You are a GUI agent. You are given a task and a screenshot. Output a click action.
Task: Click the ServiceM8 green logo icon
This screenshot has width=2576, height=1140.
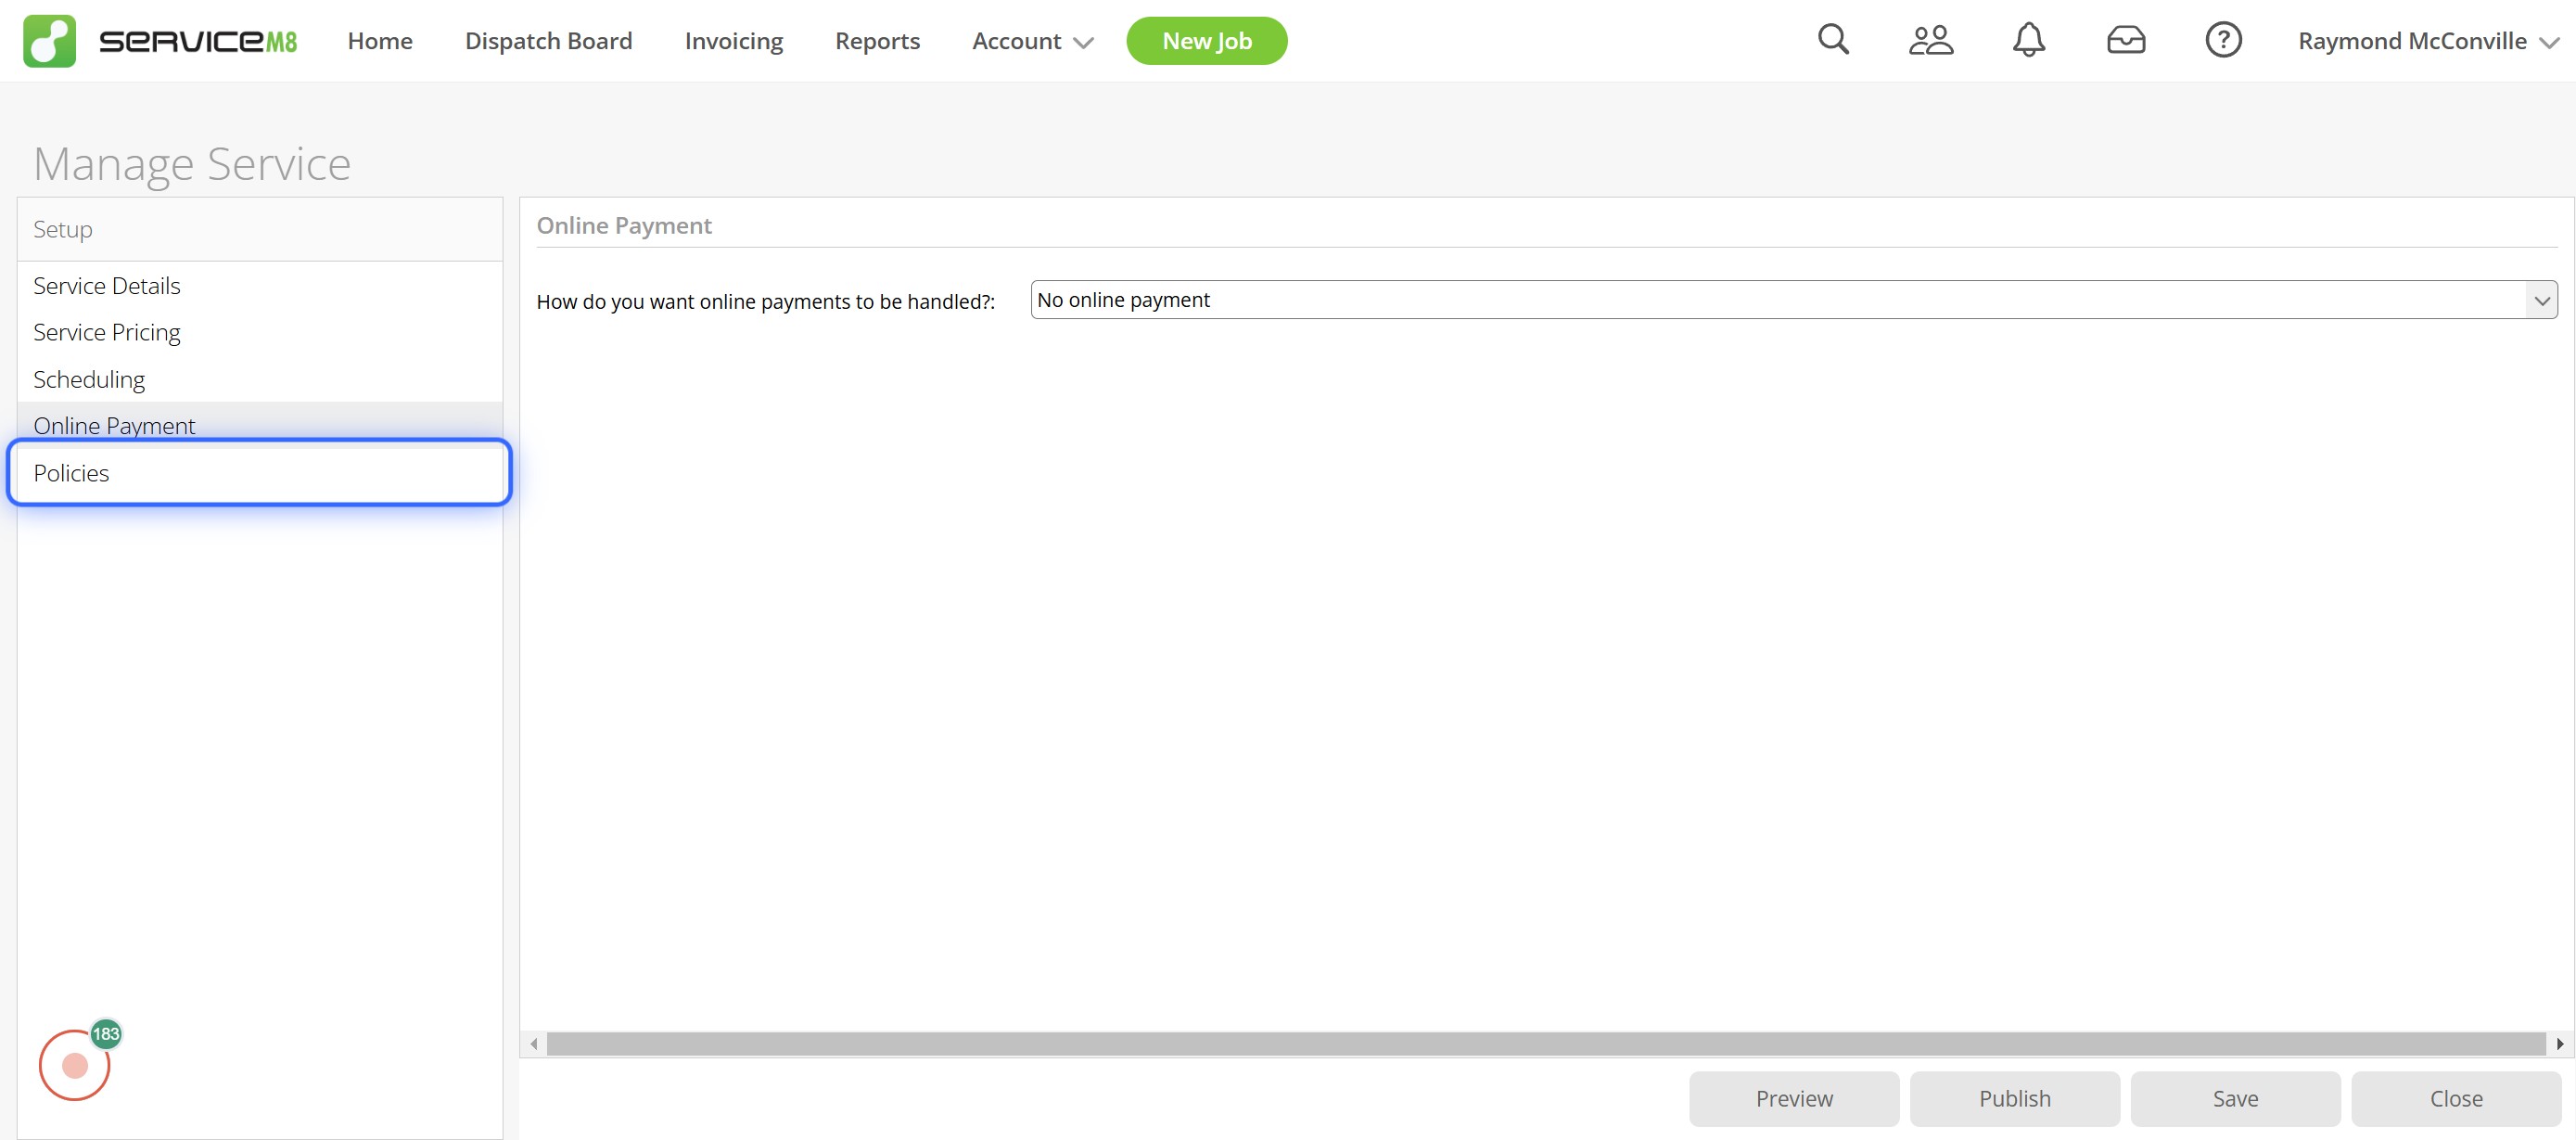pyautogui.click(x=49, y=41)
